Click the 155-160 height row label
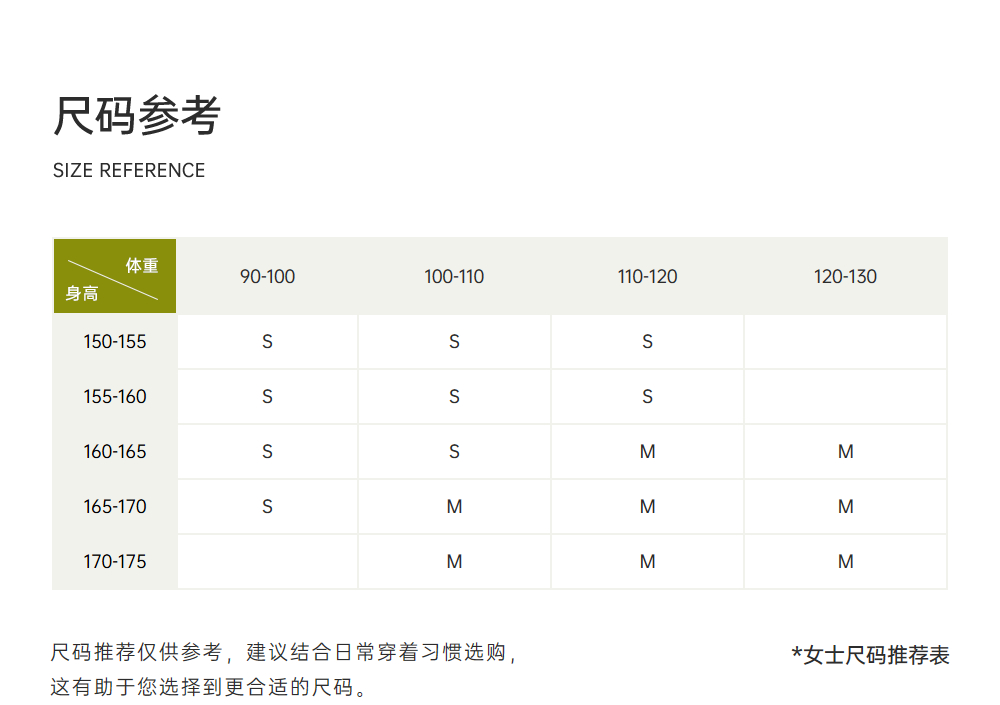 pyautogui.click(x=115, y=397)
